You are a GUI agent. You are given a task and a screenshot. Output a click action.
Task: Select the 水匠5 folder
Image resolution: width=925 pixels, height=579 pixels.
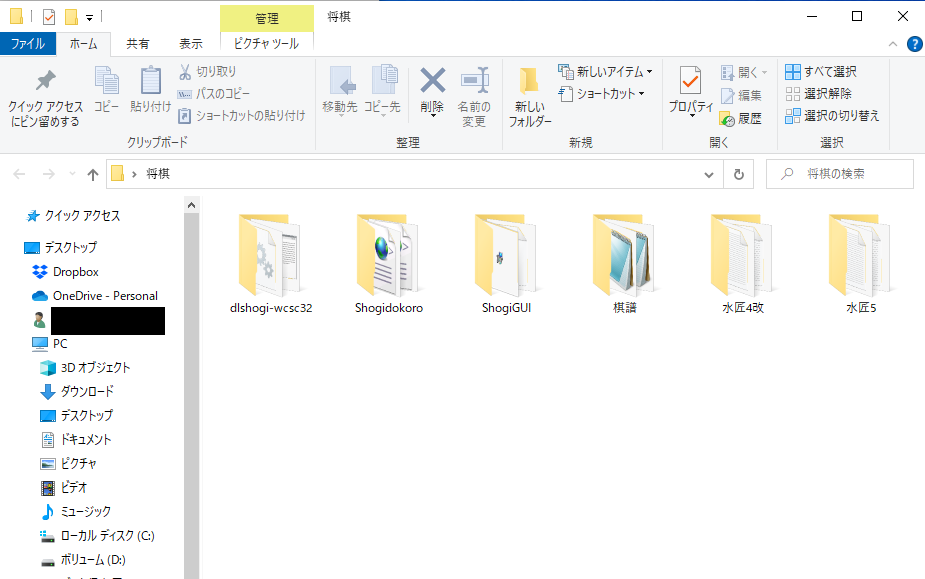(861, 264)
